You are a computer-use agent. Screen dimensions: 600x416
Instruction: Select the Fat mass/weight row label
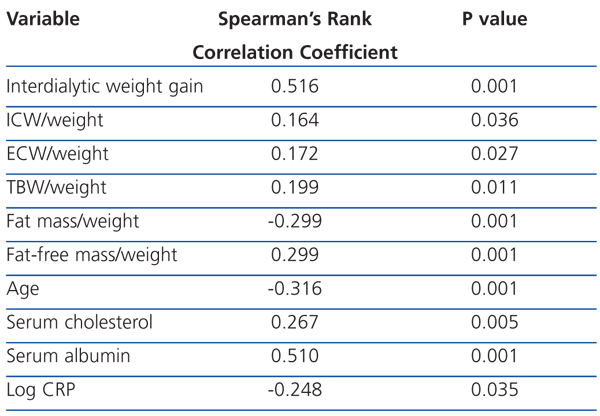73,221
